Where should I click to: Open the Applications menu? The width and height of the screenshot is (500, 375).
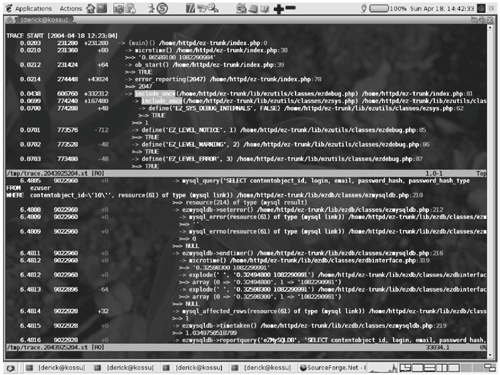pyautogui.click(x=29, y=8)
